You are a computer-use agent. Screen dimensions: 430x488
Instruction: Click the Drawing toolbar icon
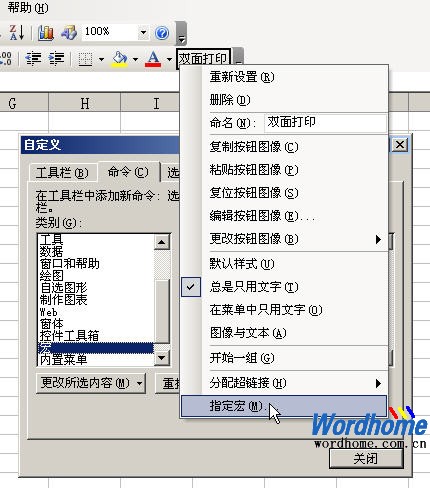coord(69,33)
